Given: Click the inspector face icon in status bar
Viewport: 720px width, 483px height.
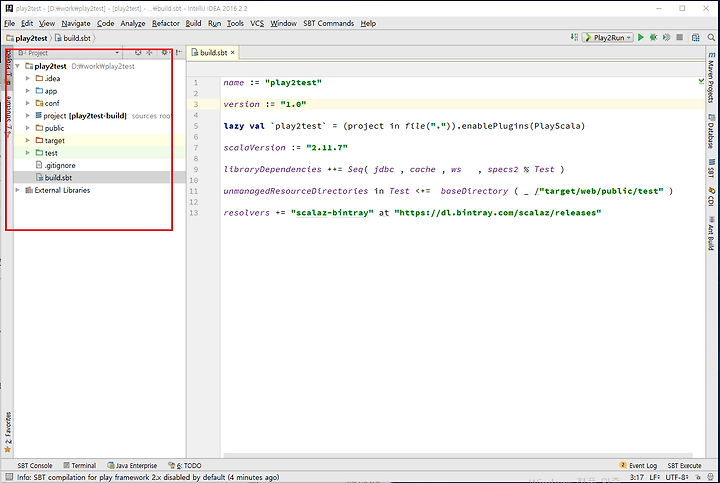Looking at the screenshot, I should pos(710,477).
